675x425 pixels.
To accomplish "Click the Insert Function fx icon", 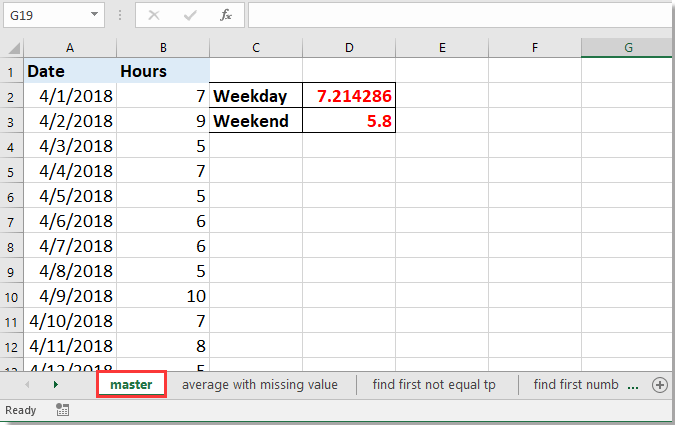I will click(226, 15).
